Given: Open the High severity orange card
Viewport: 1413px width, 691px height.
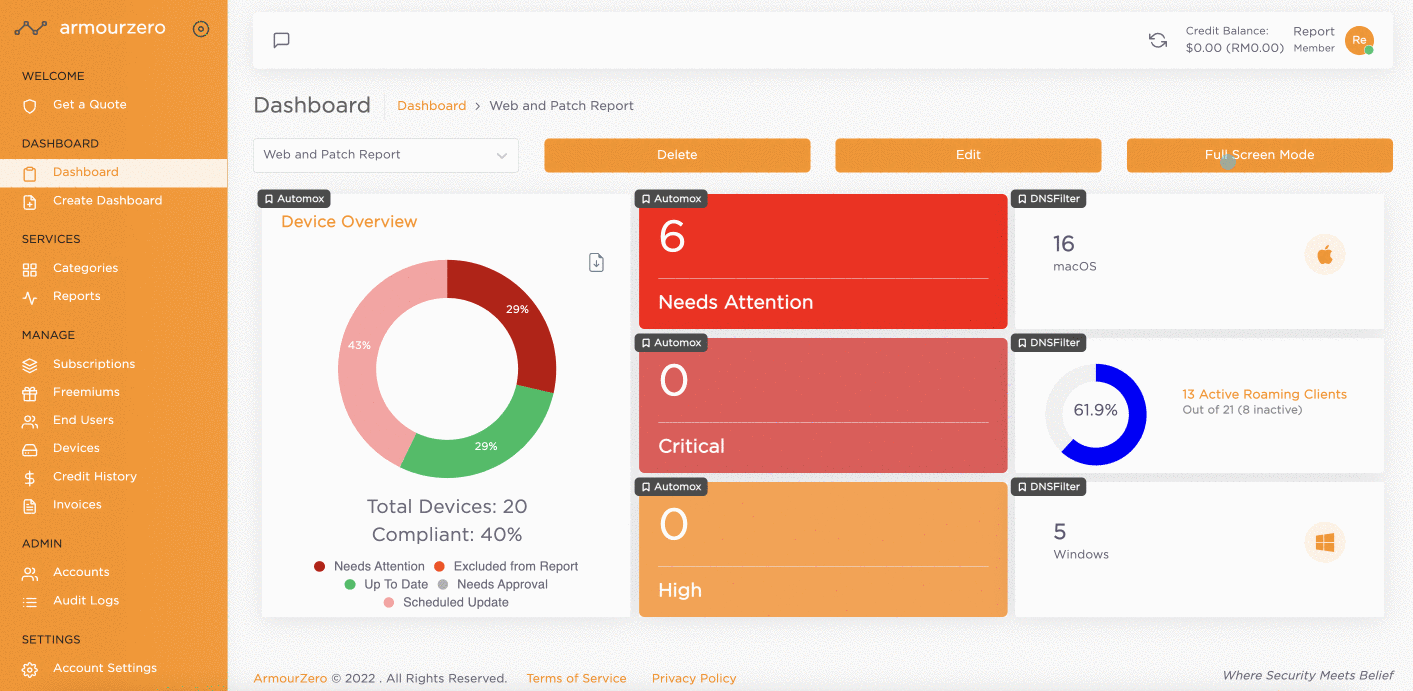Looking at the screenshot, I should coord(823,550).
